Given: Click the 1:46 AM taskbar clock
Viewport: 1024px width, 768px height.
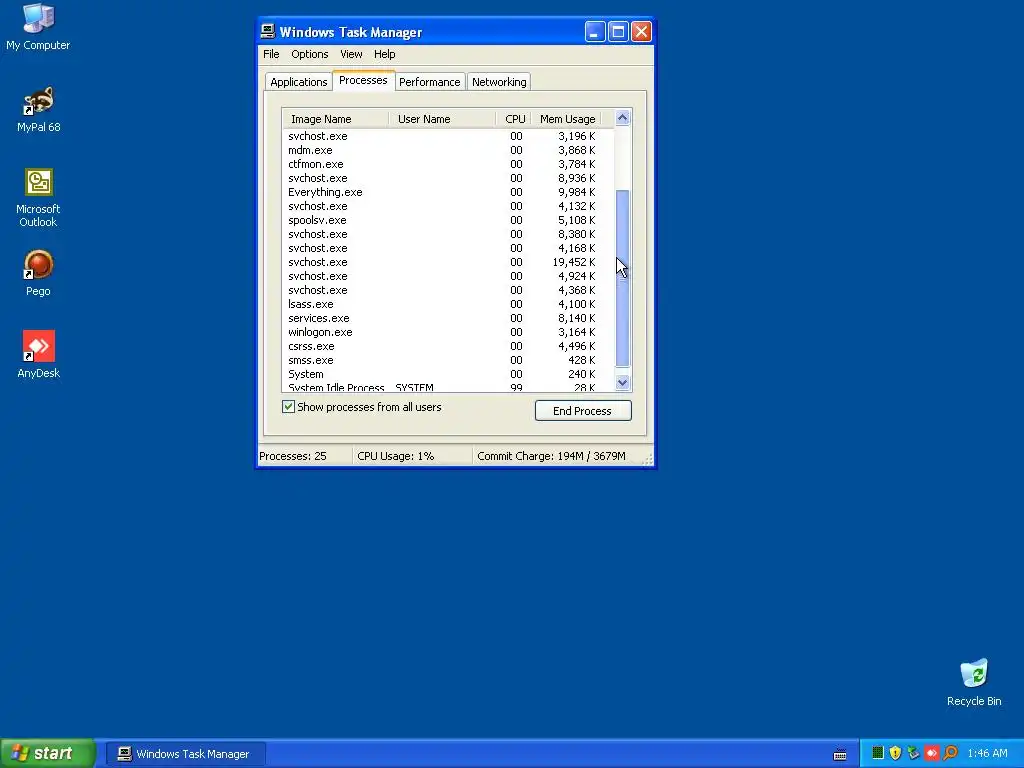Looking at the screenshot, I should click(987, 754).
